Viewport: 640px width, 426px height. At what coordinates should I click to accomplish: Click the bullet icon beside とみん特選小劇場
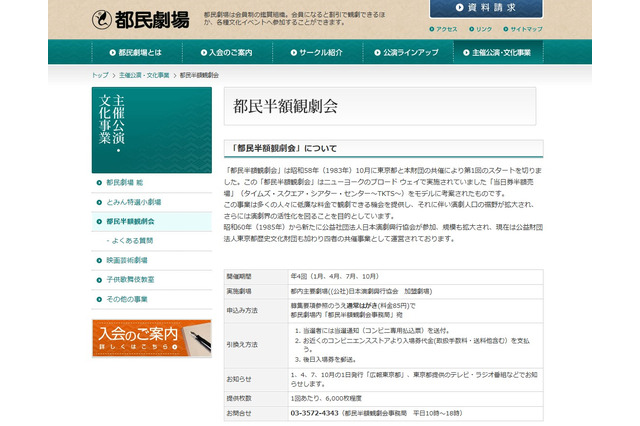click(99, 202)
